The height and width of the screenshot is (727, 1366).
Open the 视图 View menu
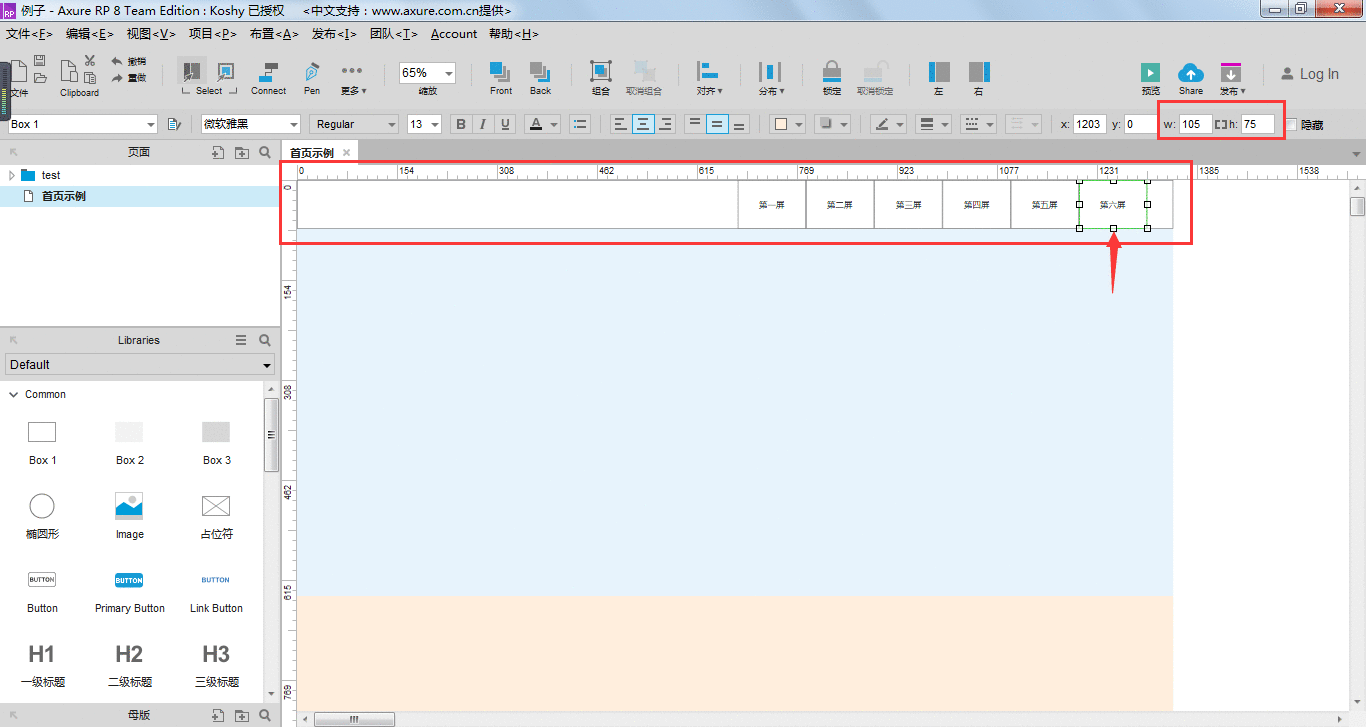pyautogui.click(x=151, y=34)
